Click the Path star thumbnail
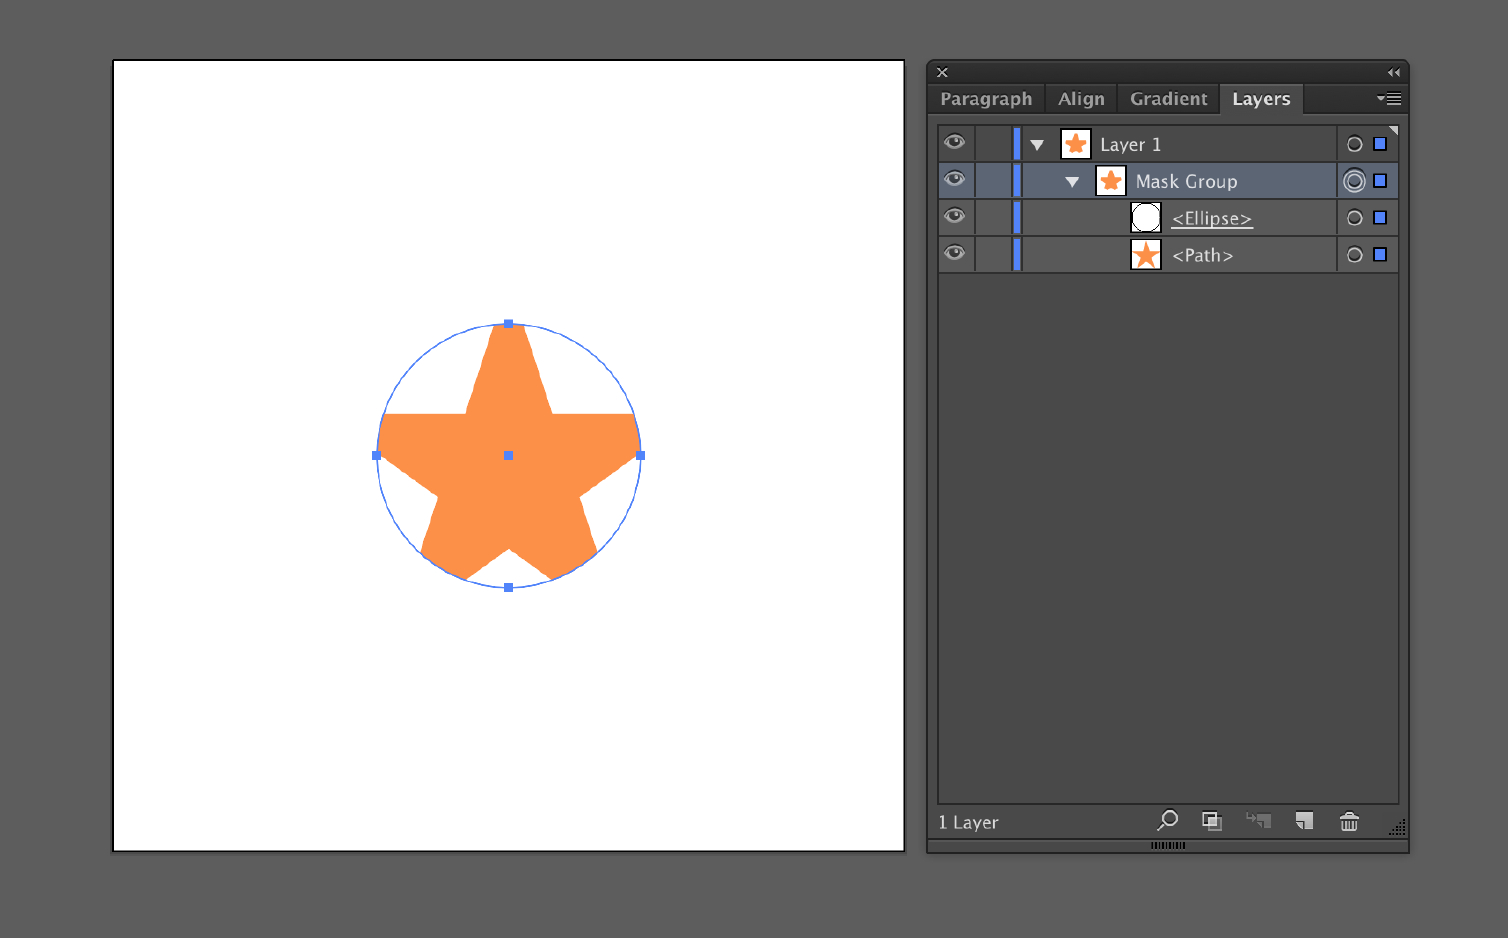This screenshot has width=1508, height=938. coord(1146,255)
